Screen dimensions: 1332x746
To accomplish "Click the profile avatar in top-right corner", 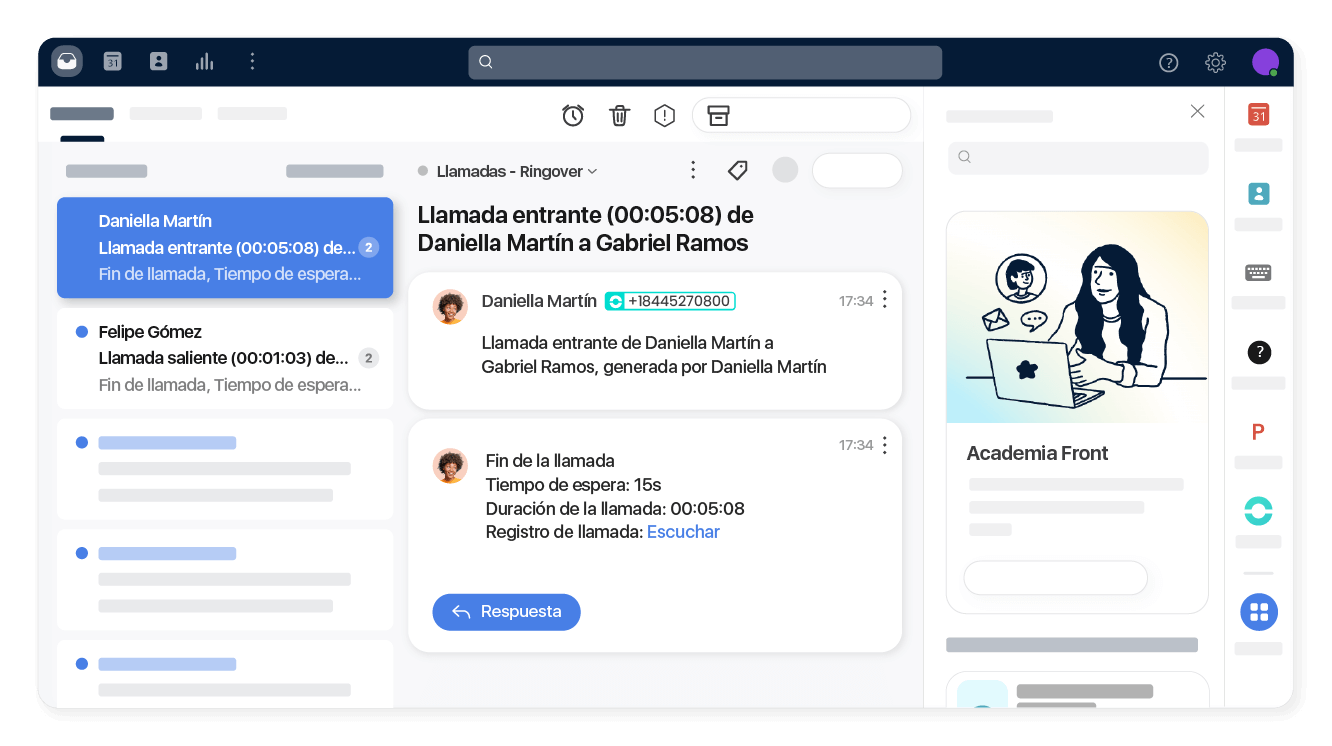I will 1265,62.
